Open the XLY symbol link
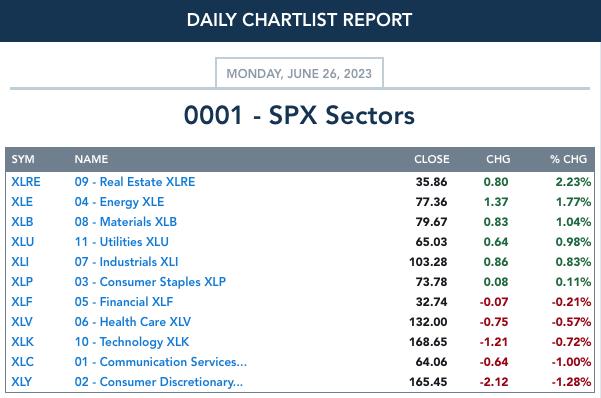The image size is (601, 398). click(21, 382)
